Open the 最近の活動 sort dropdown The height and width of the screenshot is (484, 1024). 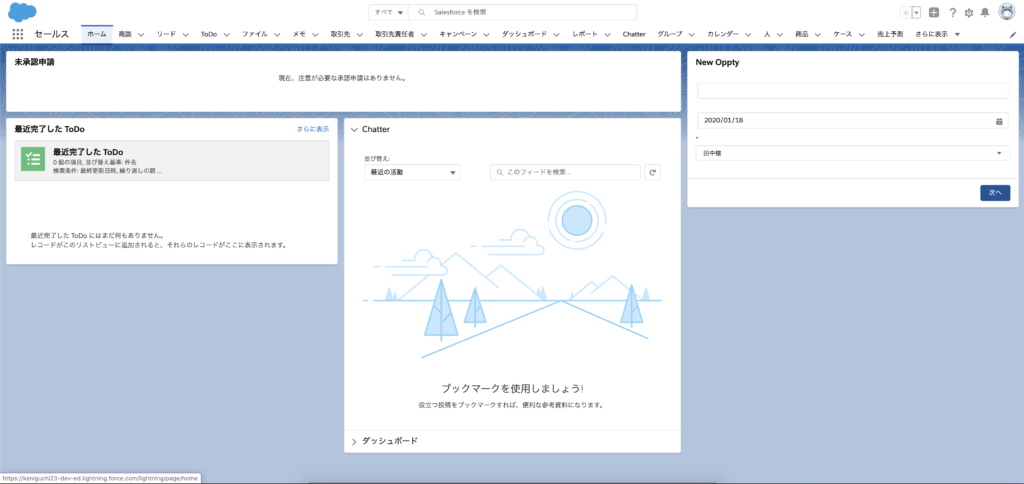412,172
